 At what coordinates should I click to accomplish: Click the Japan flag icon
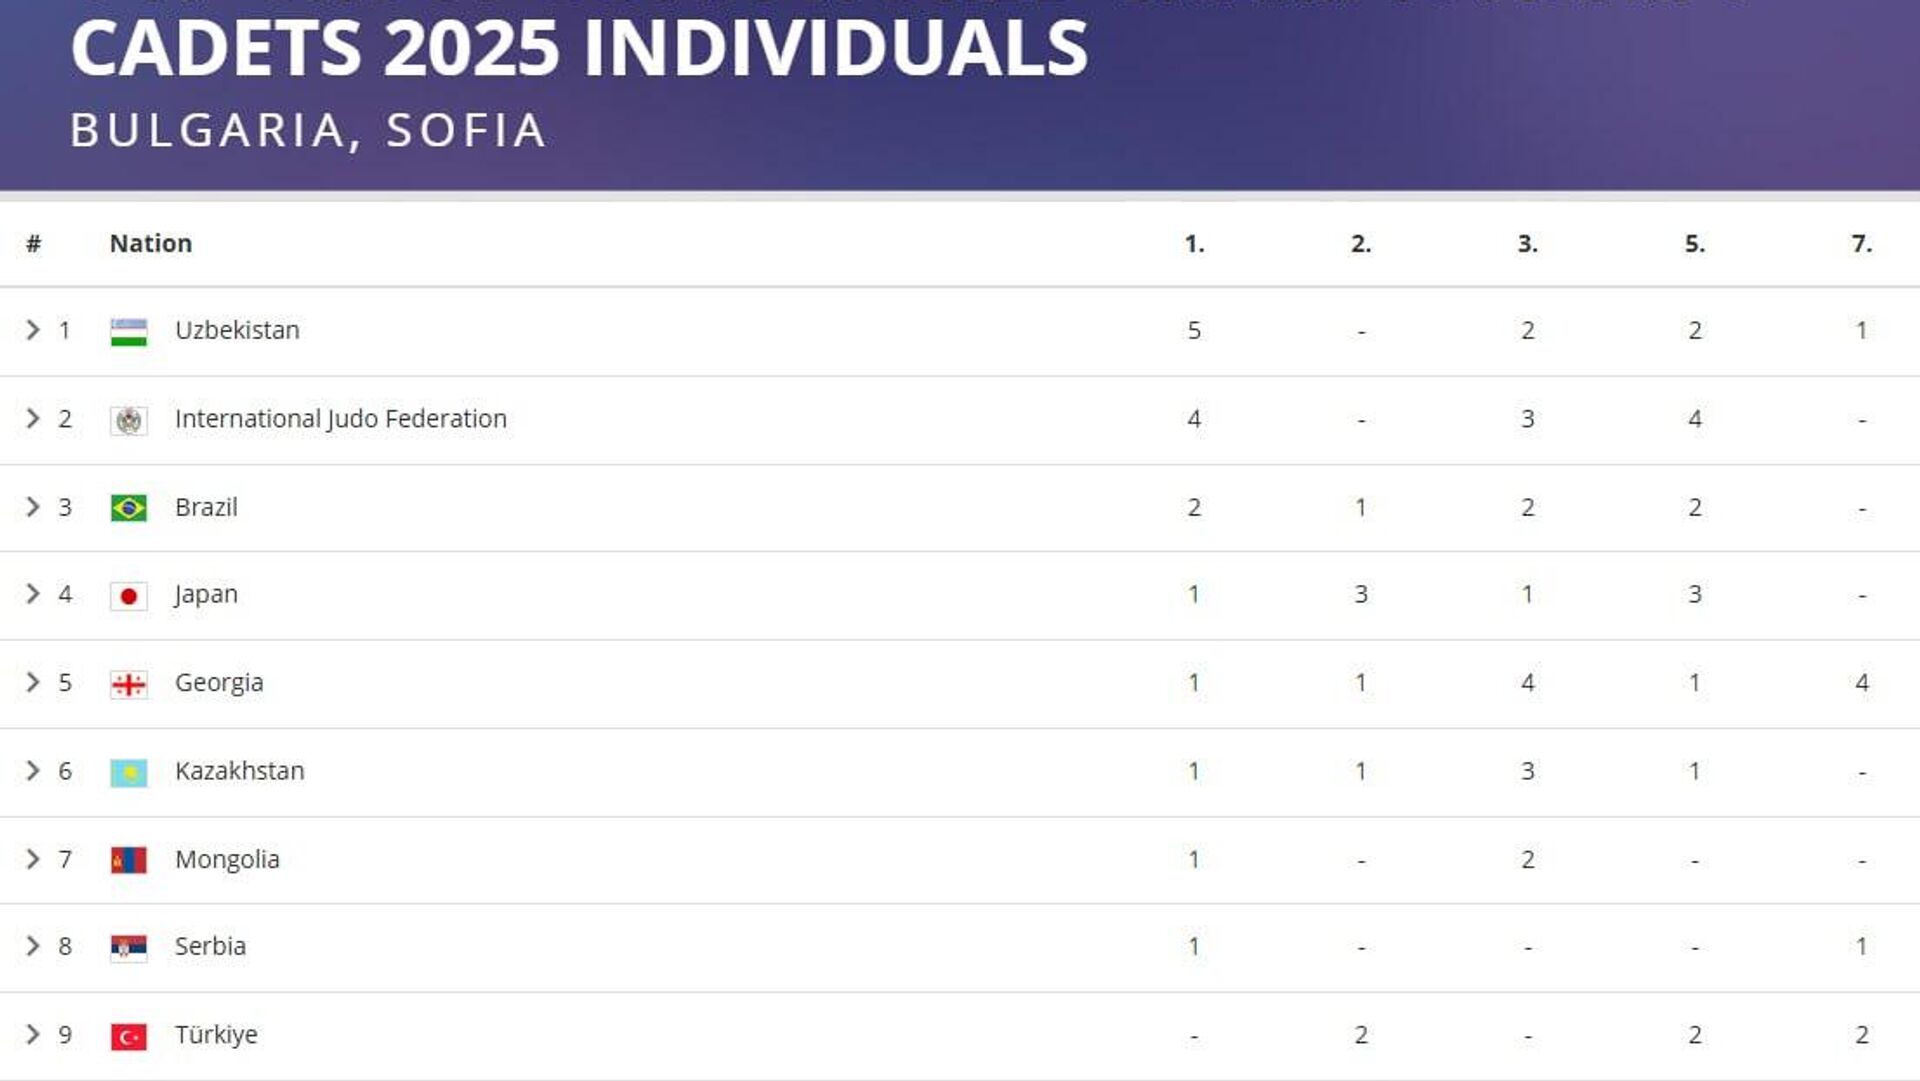pos(128,596)
